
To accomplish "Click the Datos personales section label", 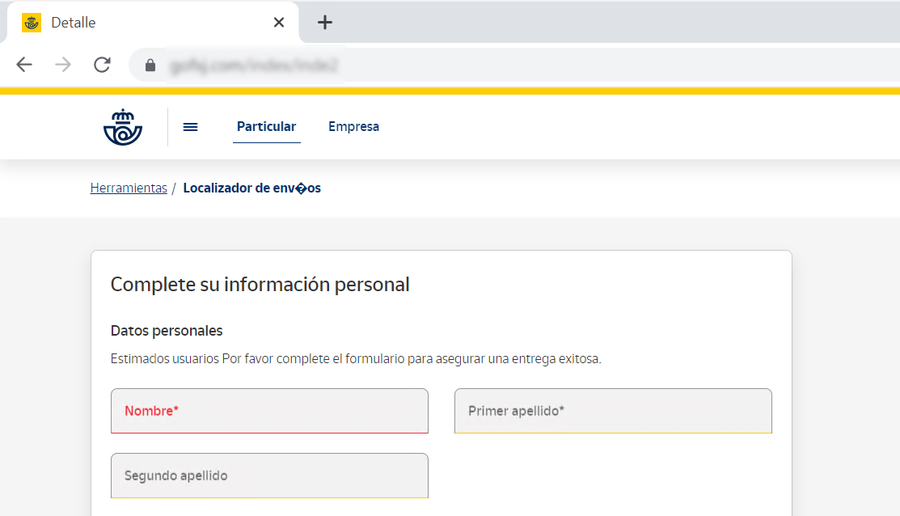I will (166, 331).
